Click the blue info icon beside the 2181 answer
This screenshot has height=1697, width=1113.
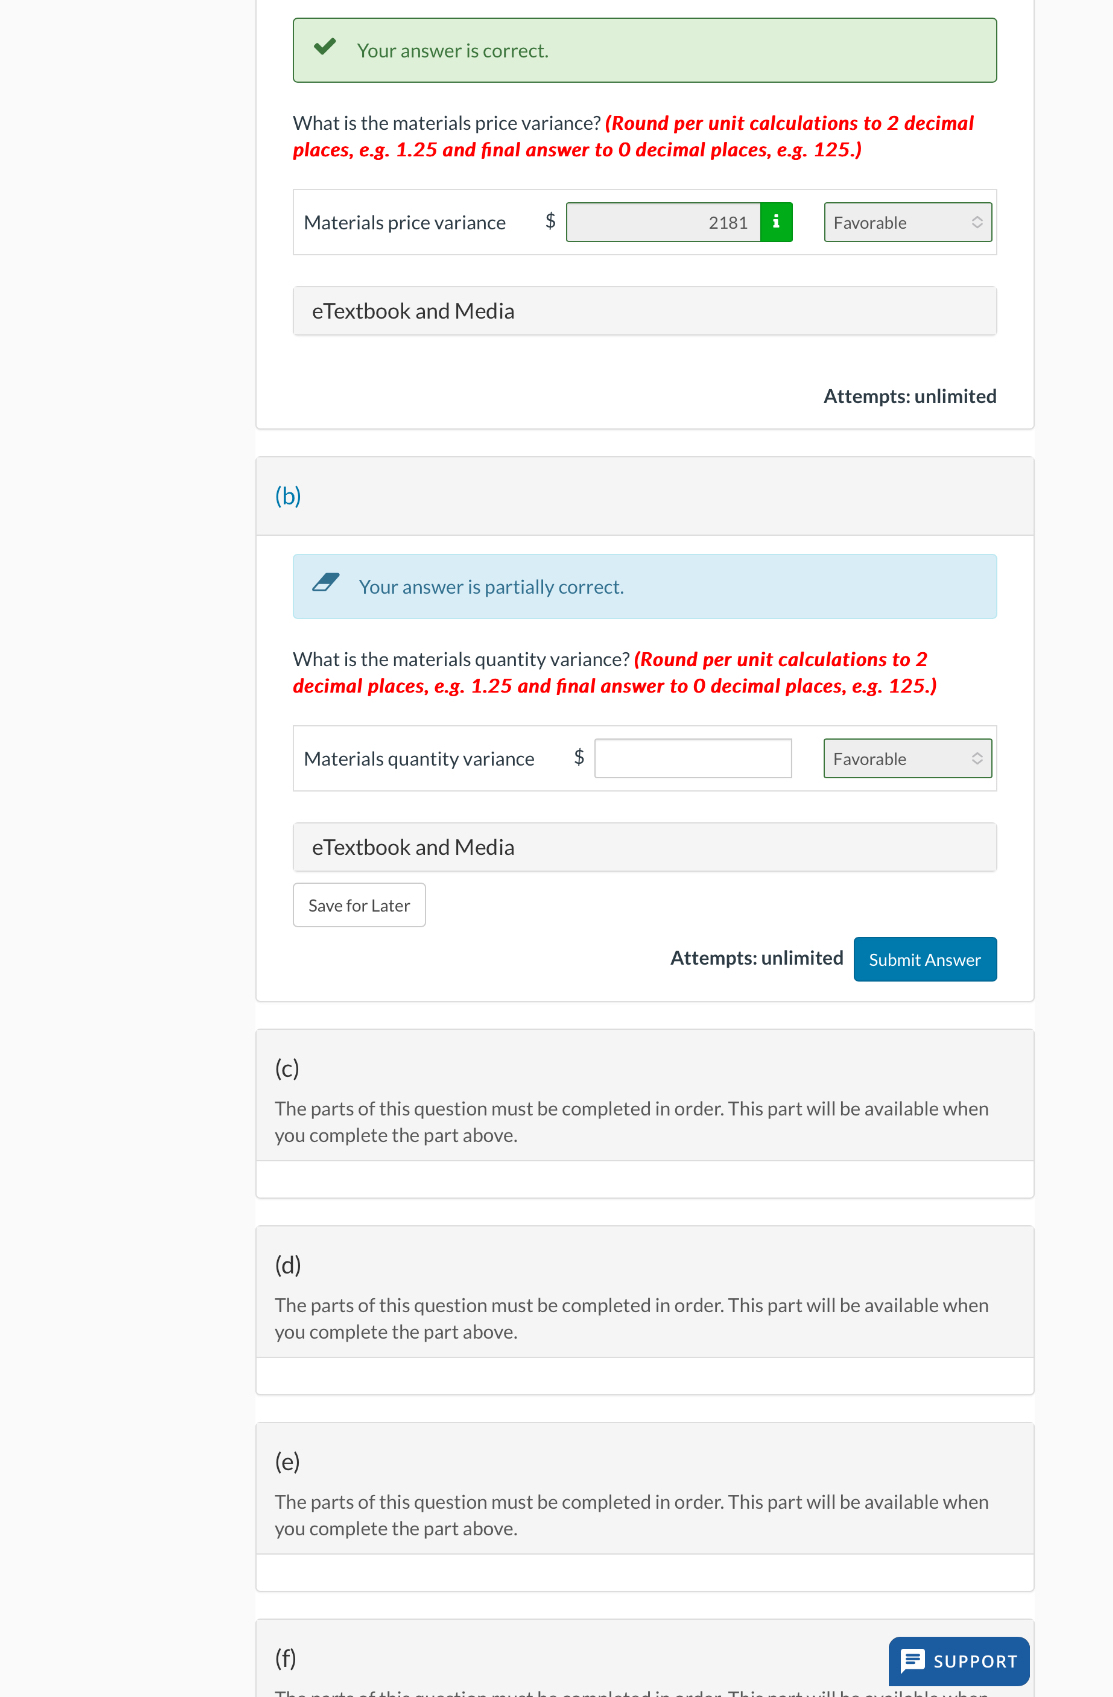coord(777,222)
